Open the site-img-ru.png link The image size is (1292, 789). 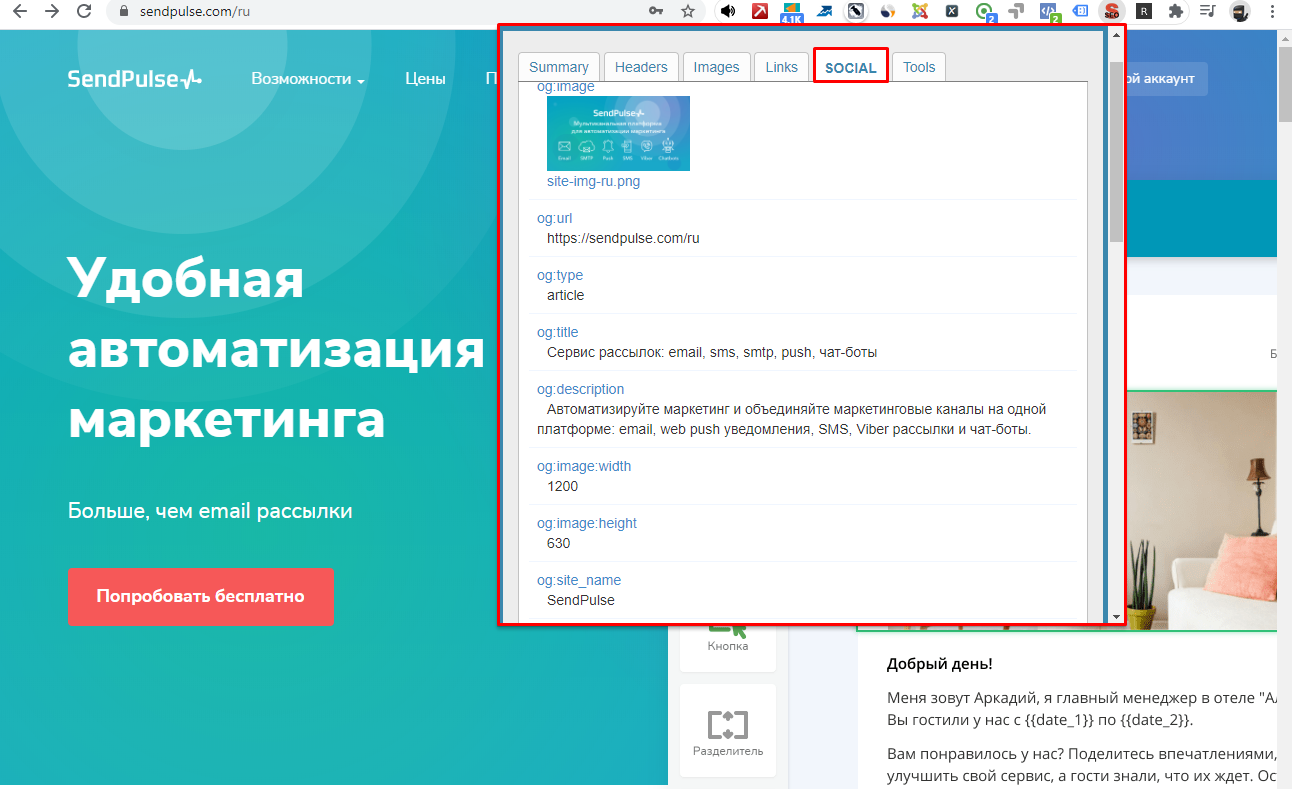[x=593, y=182]
